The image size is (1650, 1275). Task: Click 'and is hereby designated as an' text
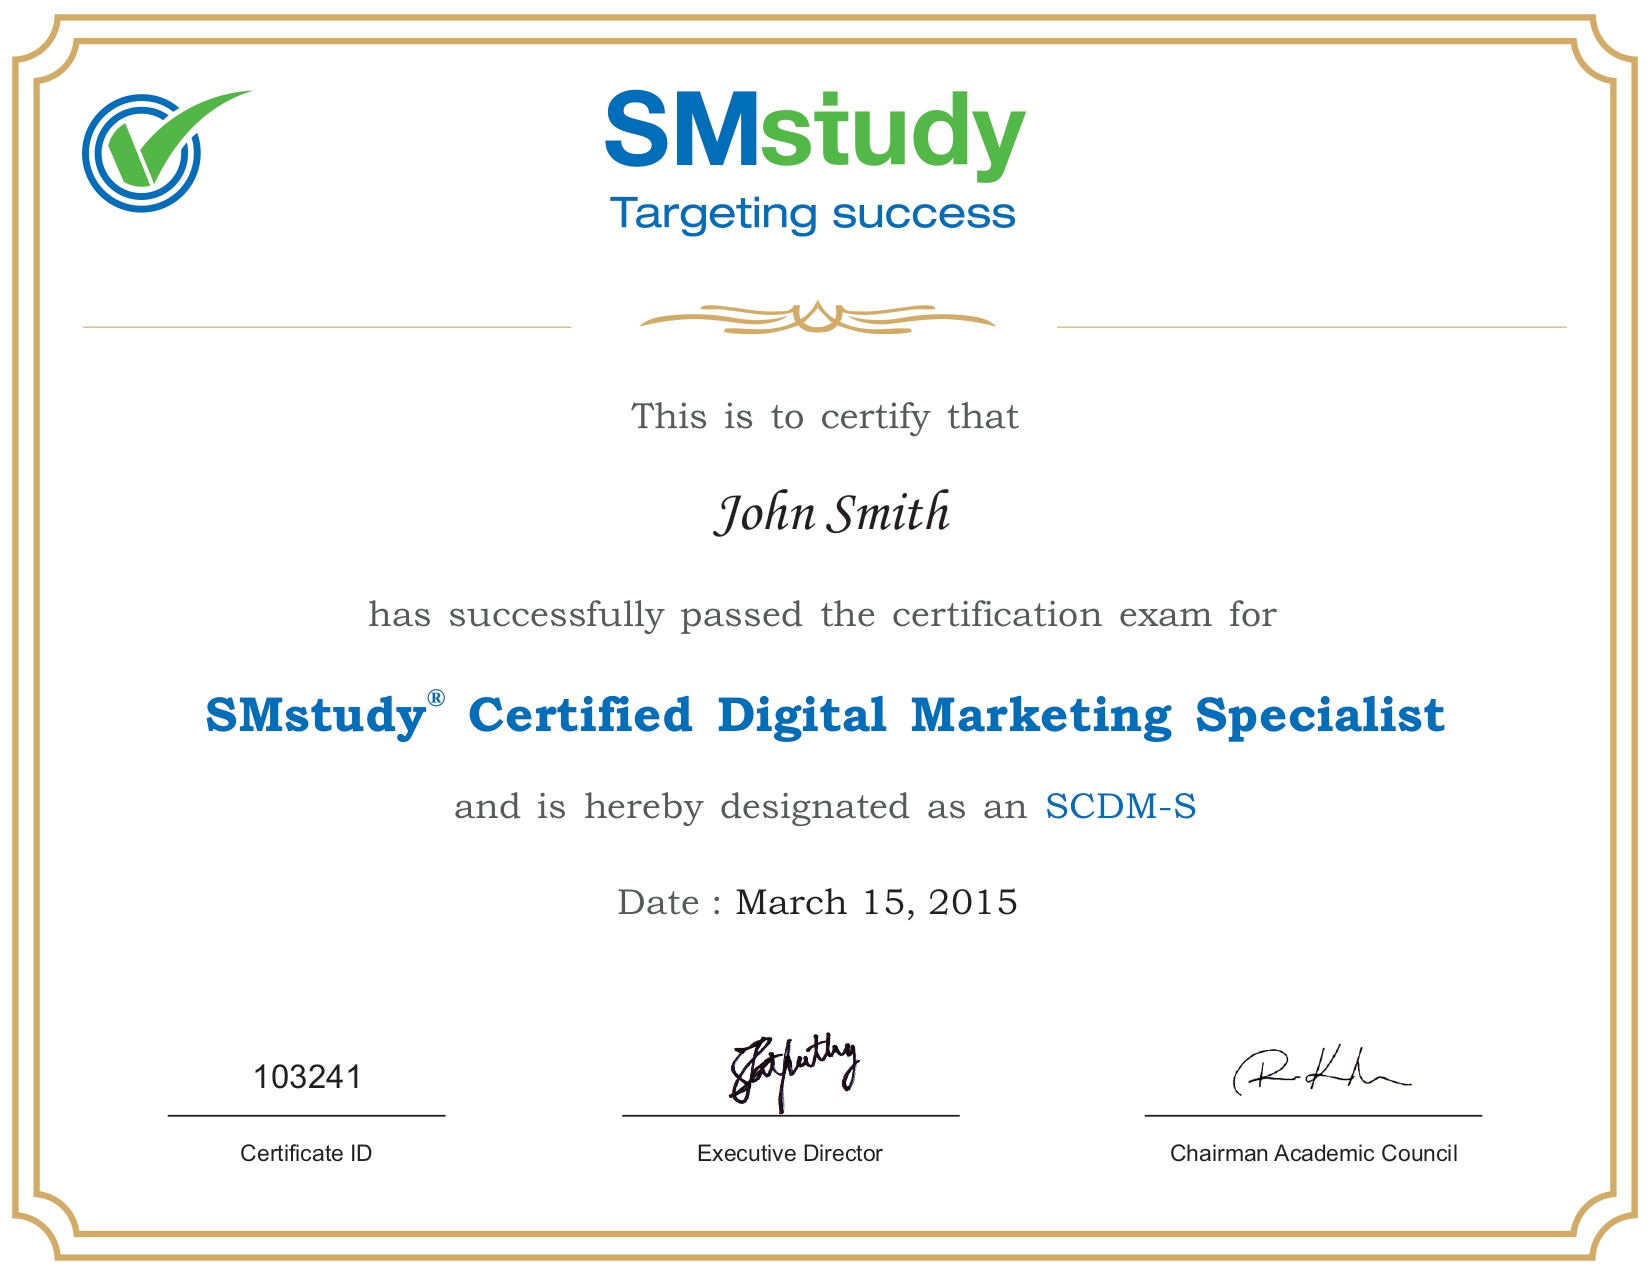tap(741, 806)
